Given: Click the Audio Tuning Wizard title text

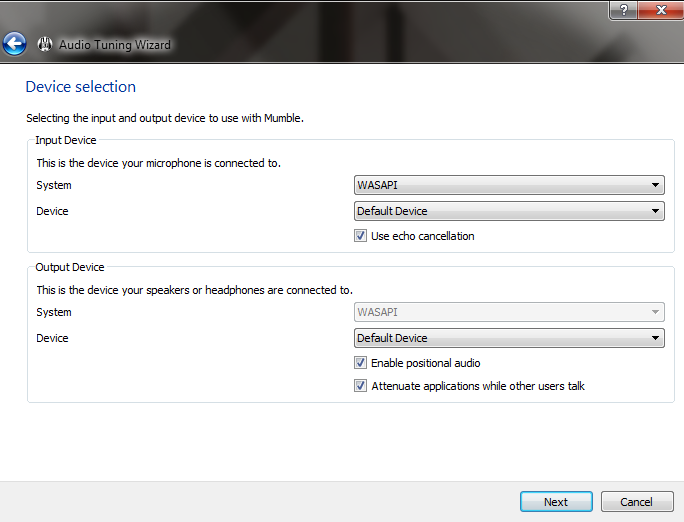Looking at the screenshot, I should [x=115, y=45].
